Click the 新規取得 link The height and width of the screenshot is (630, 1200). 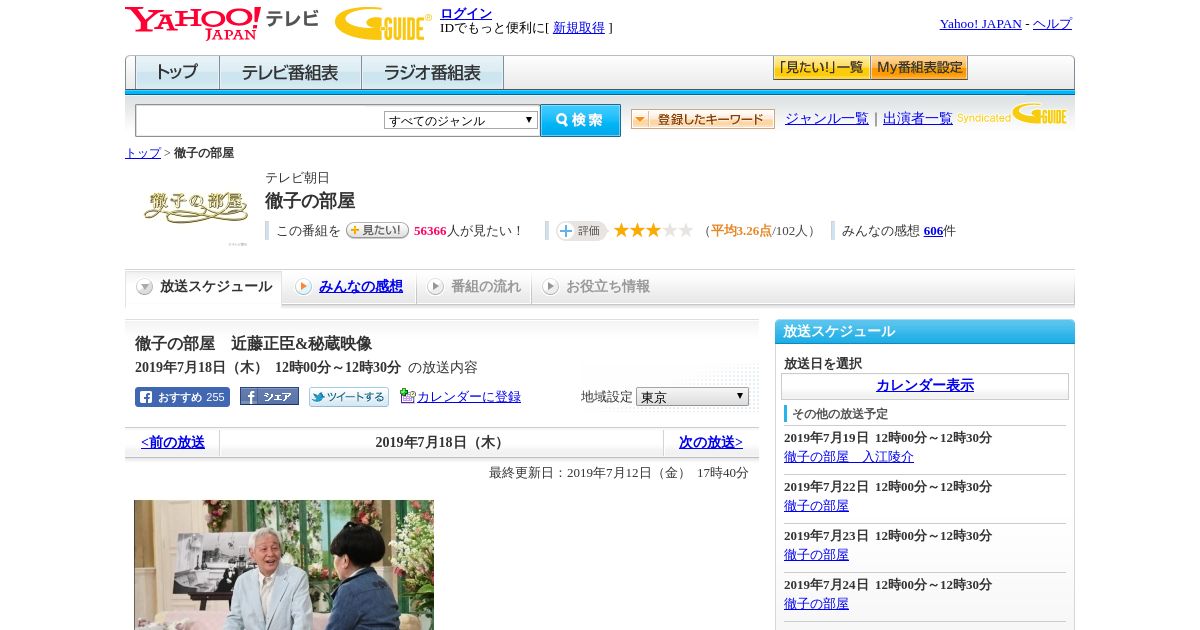point(579,28)
